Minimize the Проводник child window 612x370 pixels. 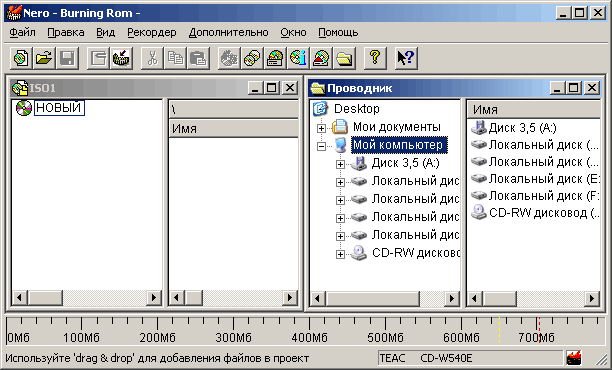click(557, 88)
